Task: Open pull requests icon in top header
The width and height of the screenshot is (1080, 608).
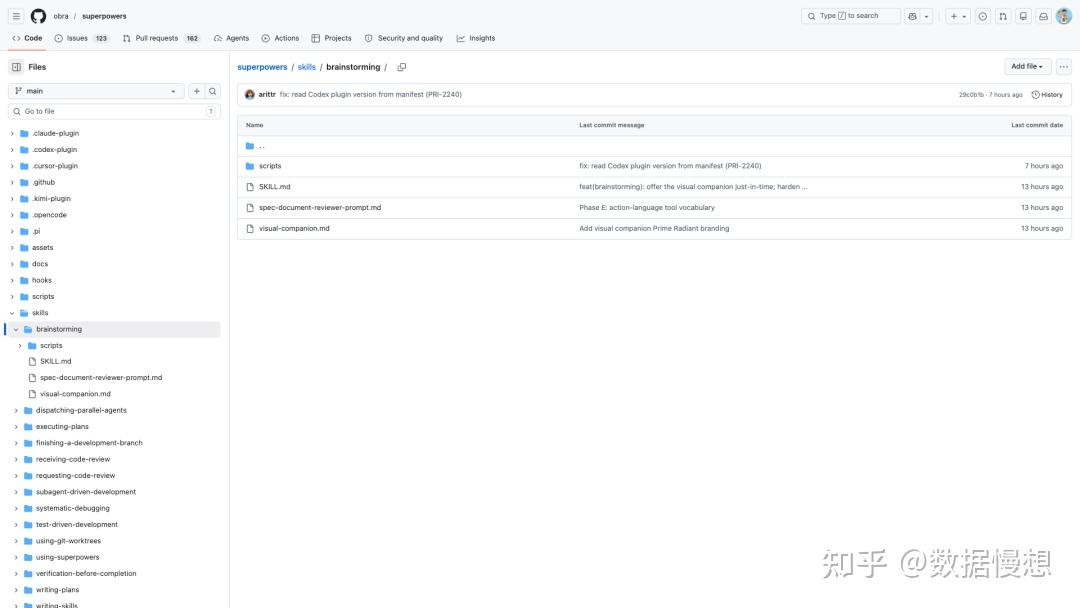Action: [x=1003, y=16]
